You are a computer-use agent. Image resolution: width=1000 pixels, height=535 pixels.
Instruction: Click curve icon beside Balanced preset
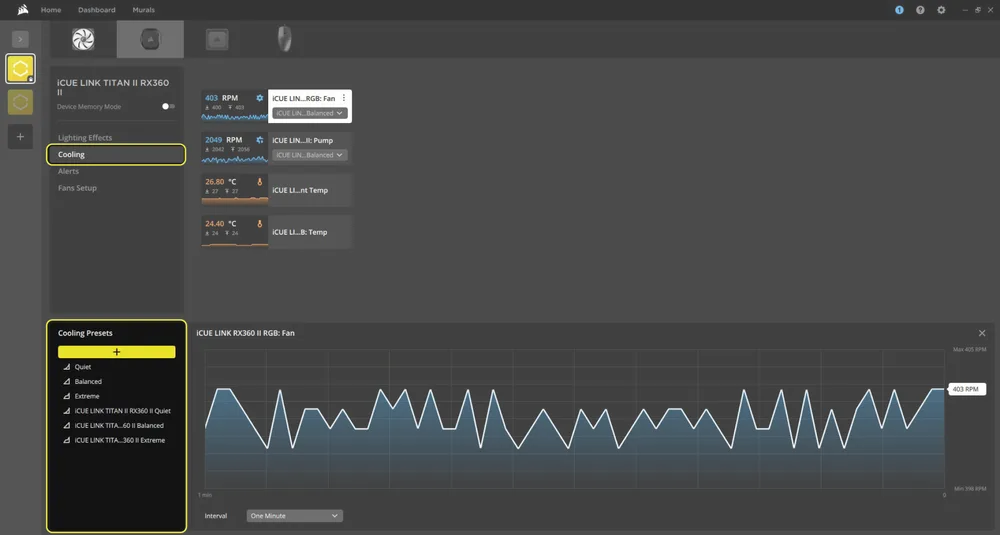pyautogui.click(x=66, y=382)
